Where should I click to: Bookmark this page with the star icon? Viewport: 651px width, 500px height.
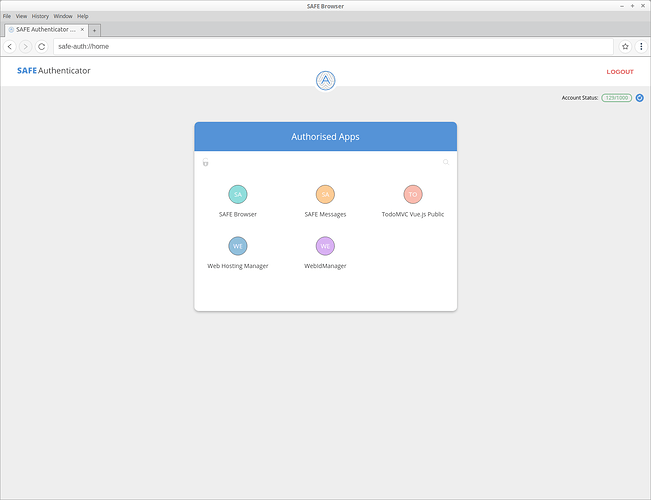pos(625,47)
